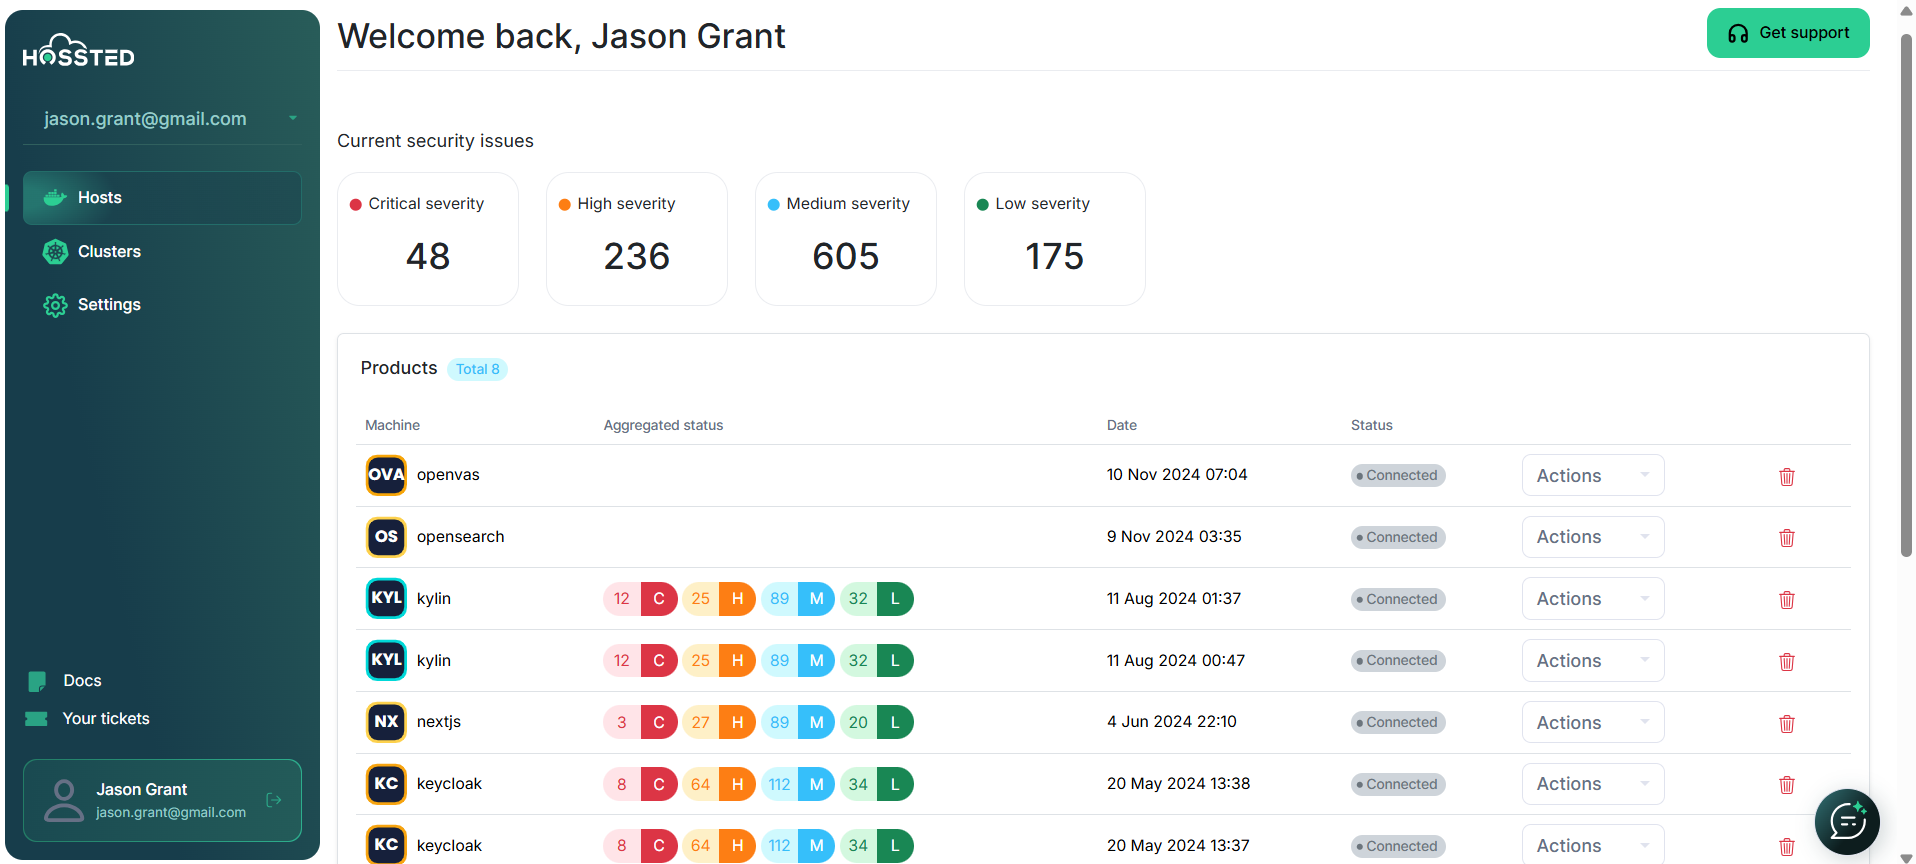This screenshot has width=1916, height=864.
Task: Expand the jason.grant@gmail.com account dropdown
Action: click(x=292, y=119)
